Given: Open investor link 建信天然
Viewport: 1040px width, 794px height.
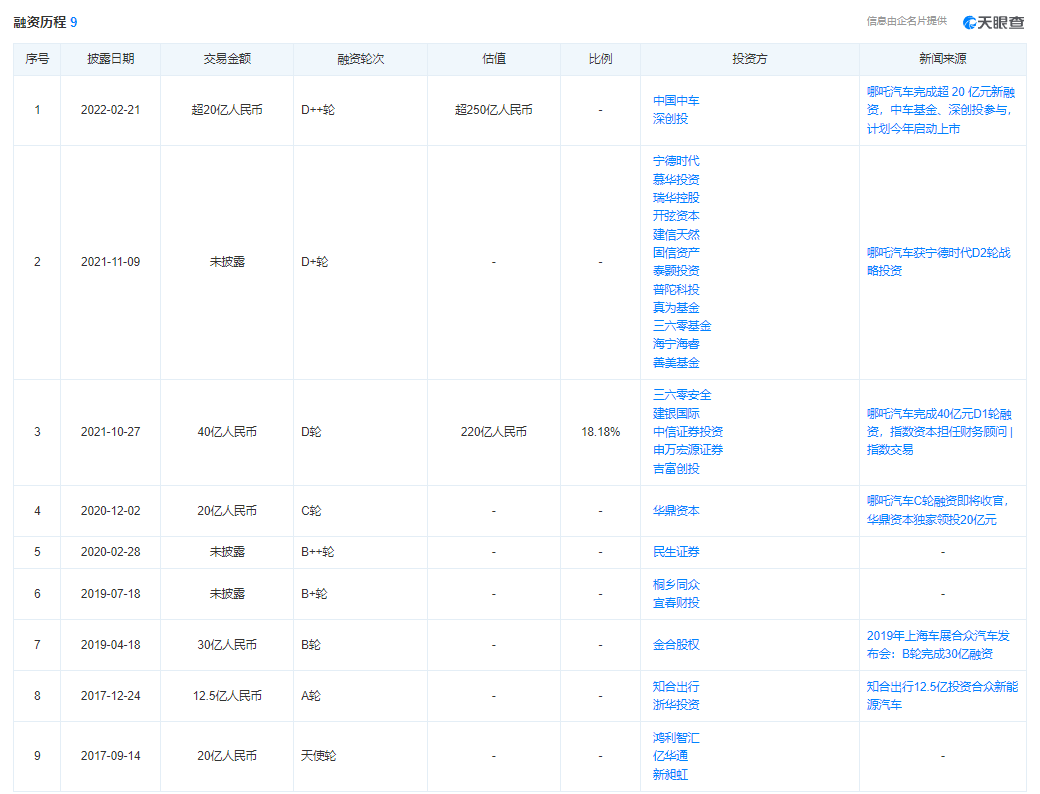Looking at the screenshot, I should click(x=676, y=235).
